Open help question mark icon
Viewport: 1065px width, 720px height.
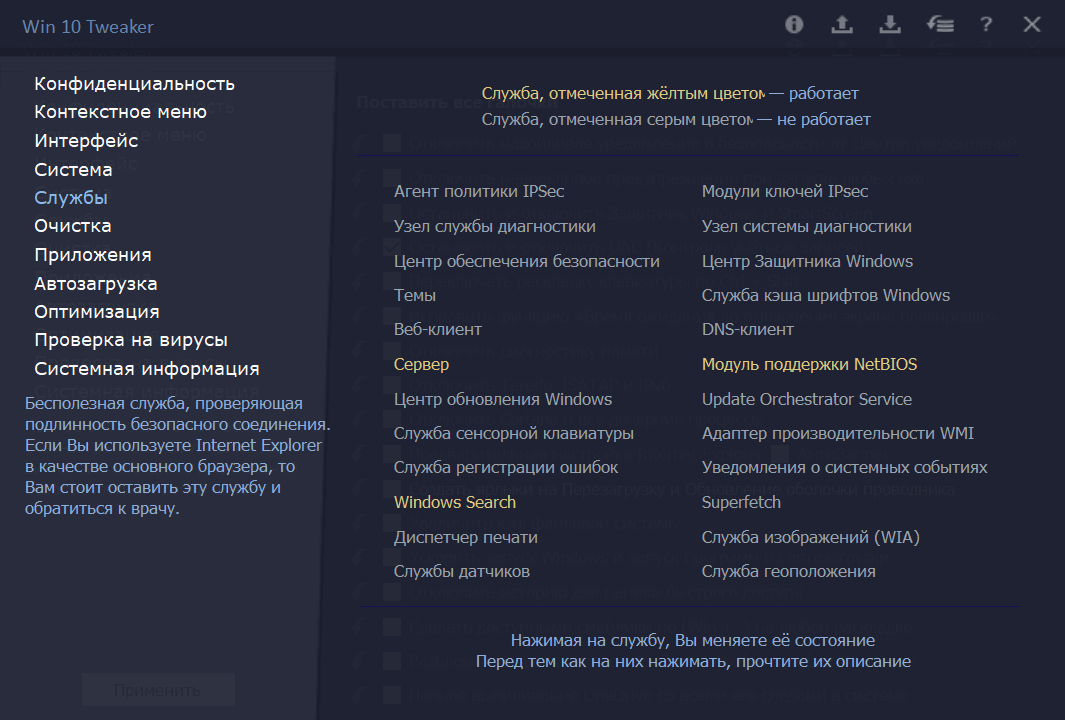tap(986, 25)
